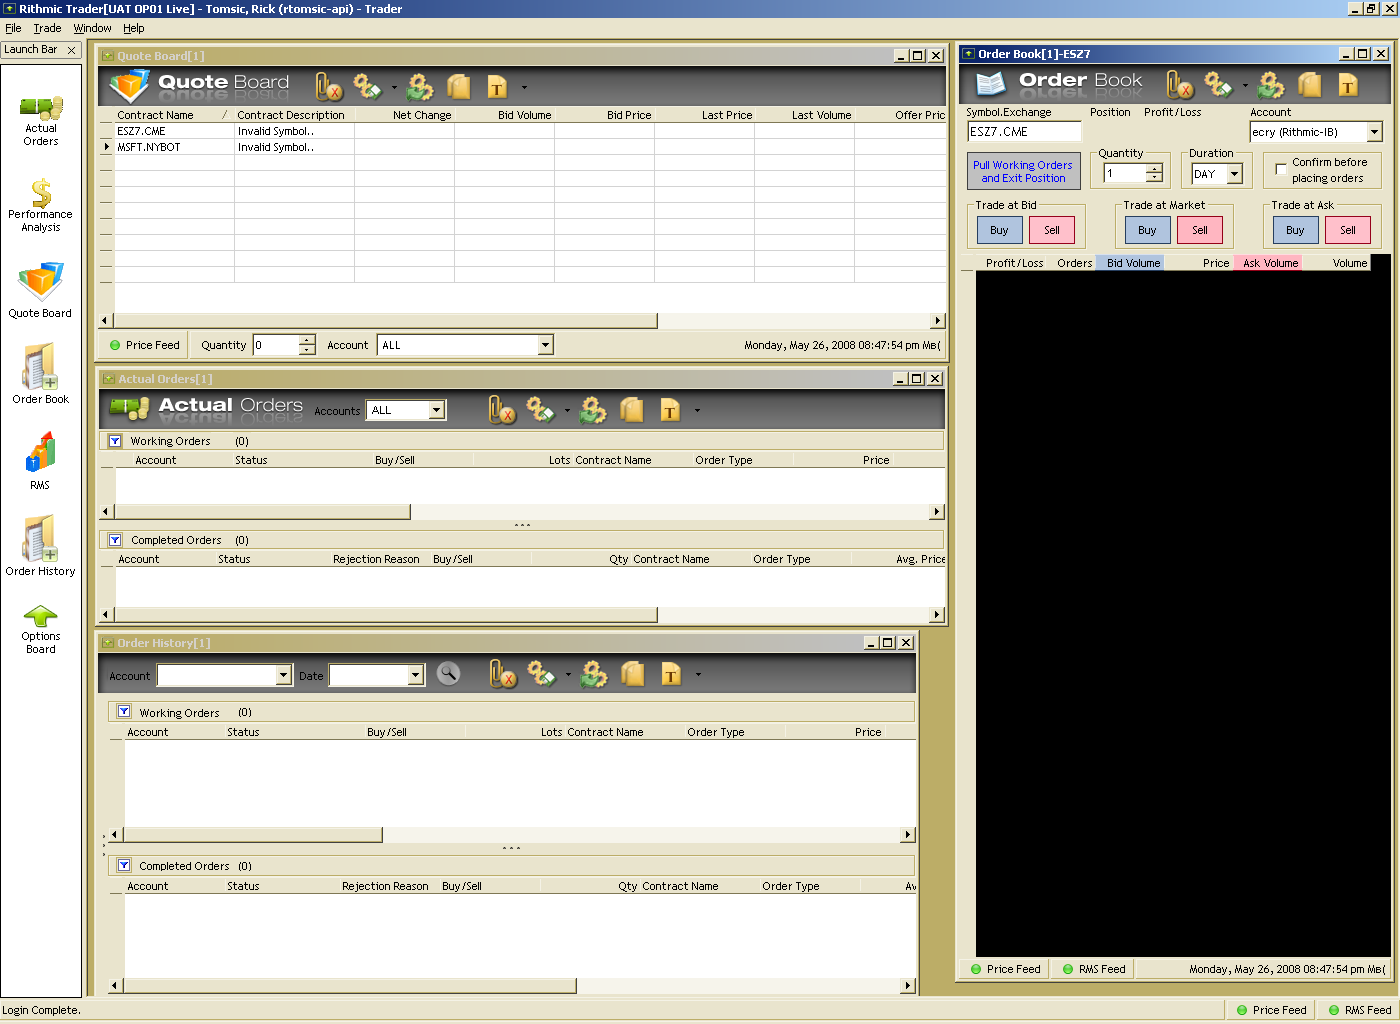Open the Duration DAY dropdown
Screen dimensions: 1400x1024
point(1235,174)
